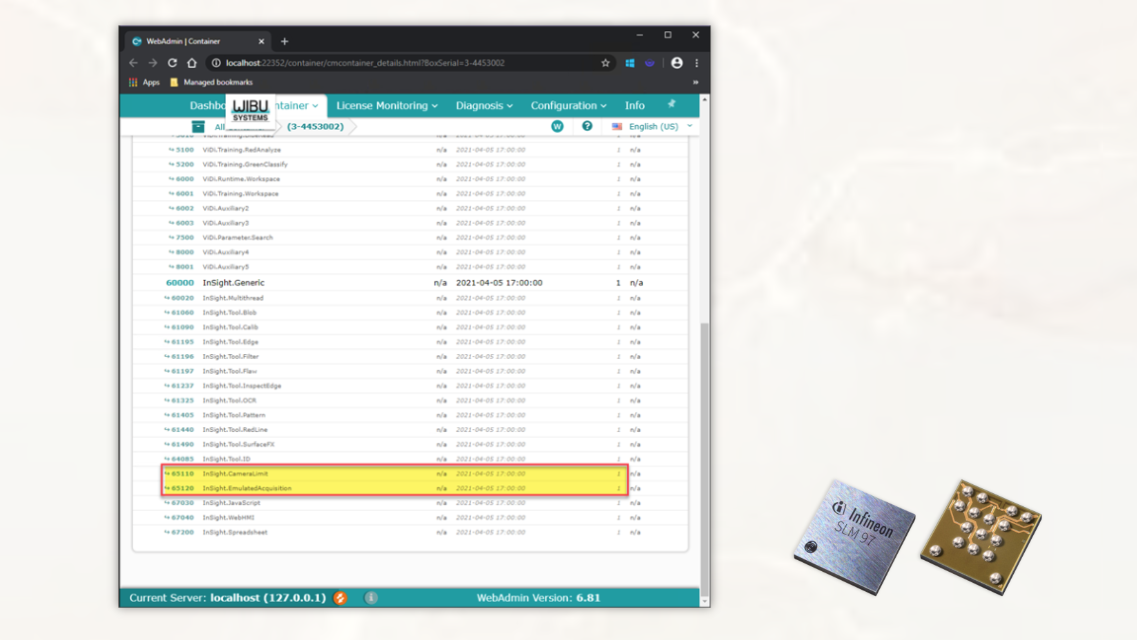Screen dimensions: 1137x640
Task: Open the Chrome three-dot menu
Action: [697, 63]
